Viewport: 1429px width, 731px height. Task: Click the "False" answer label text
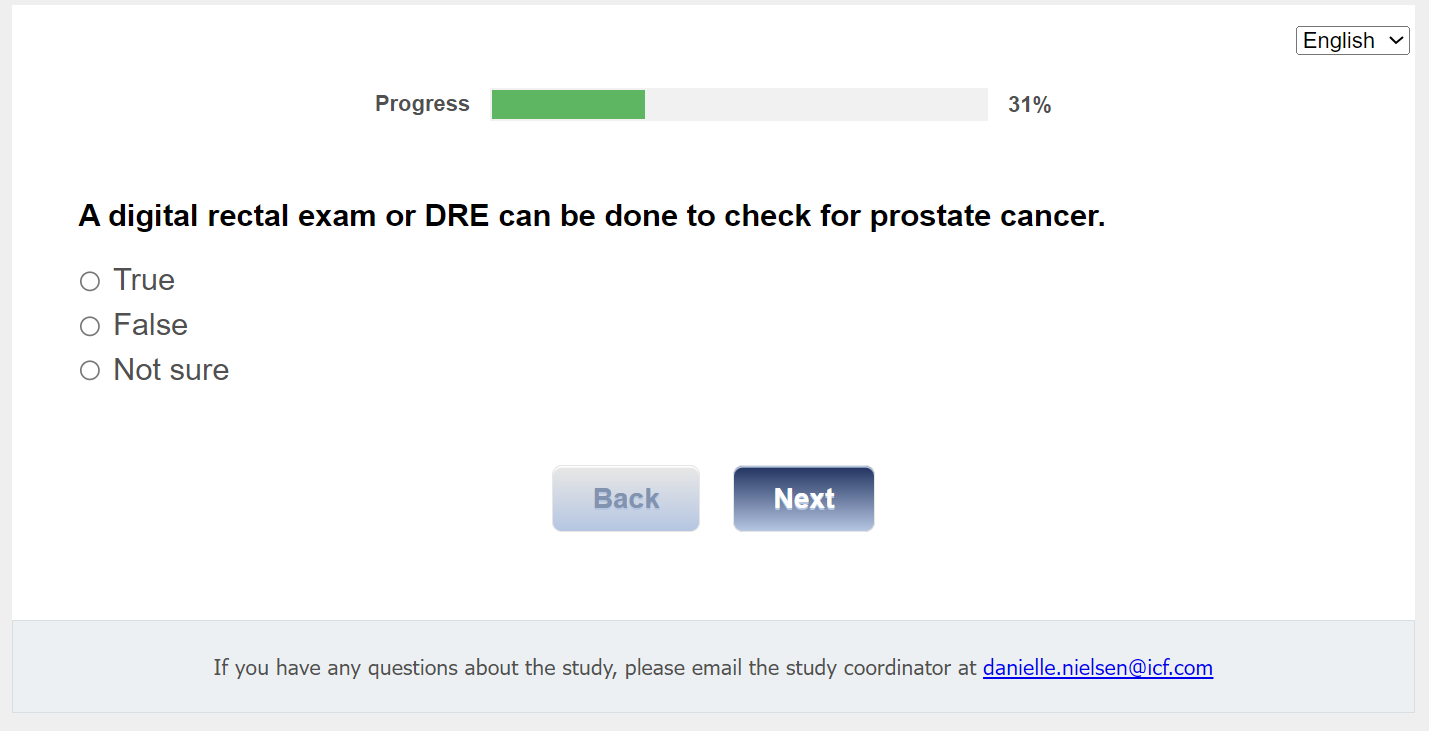click(x=150, y=325)
